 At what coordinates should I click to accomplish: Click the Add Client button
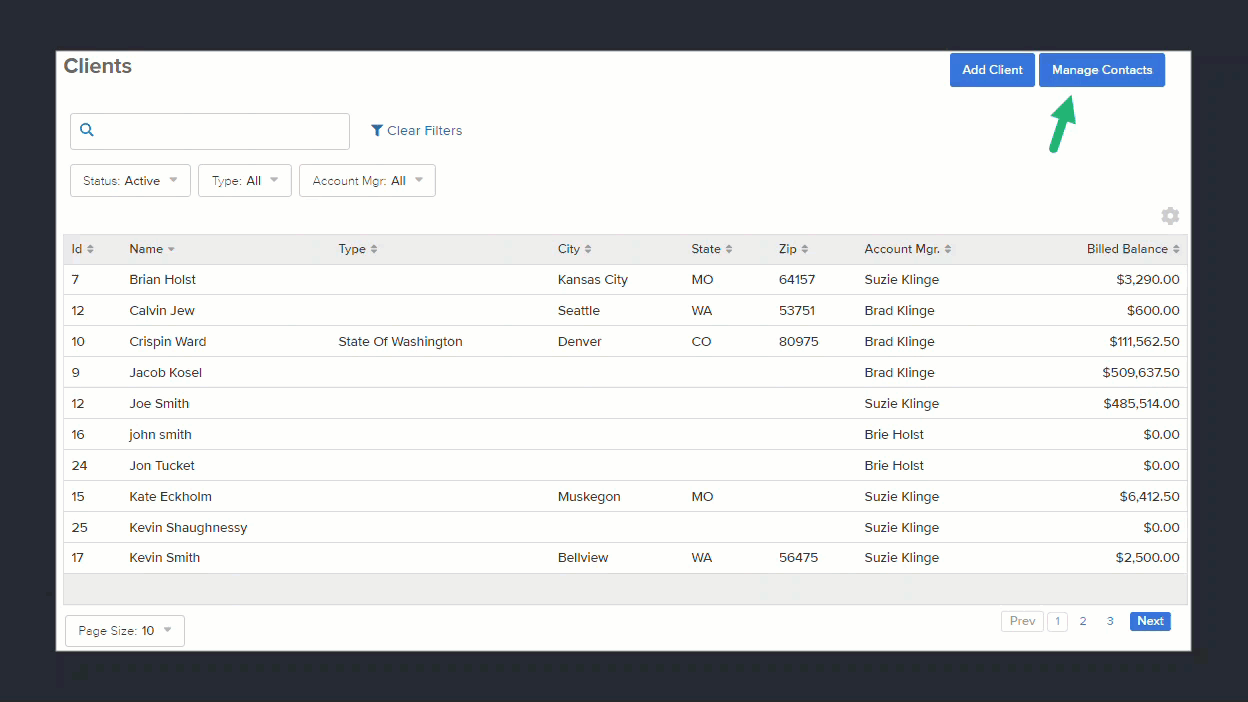(x=992, y=70)
